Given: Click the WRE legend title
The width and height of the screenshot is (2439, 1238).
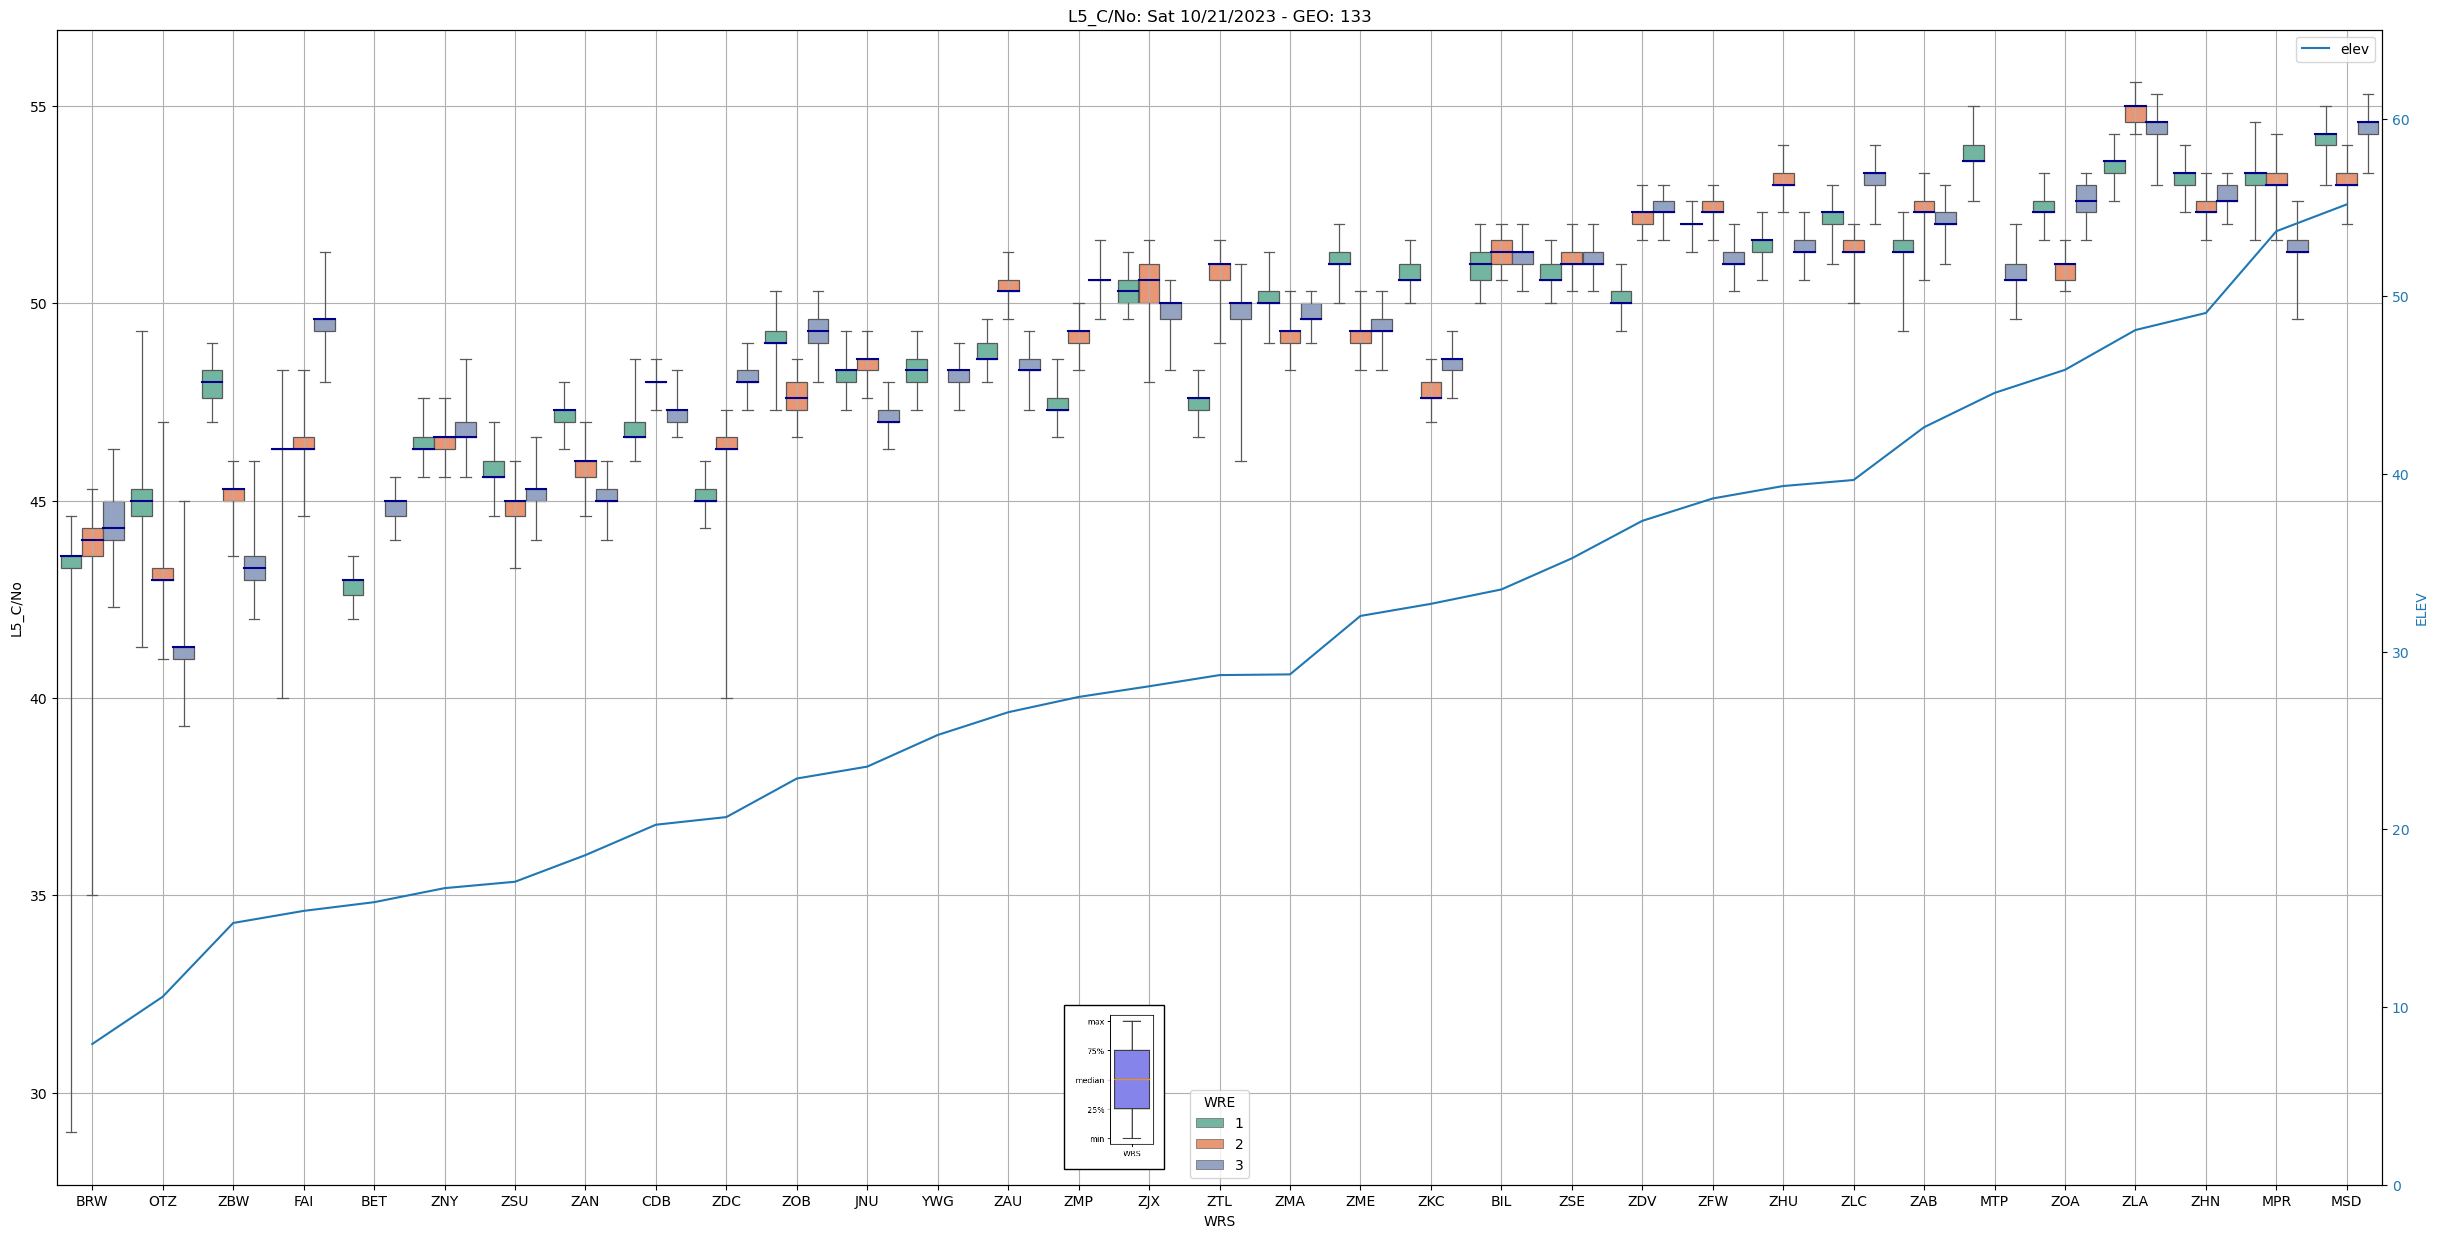Looking at the screenshot, I should (1219, 1102).
